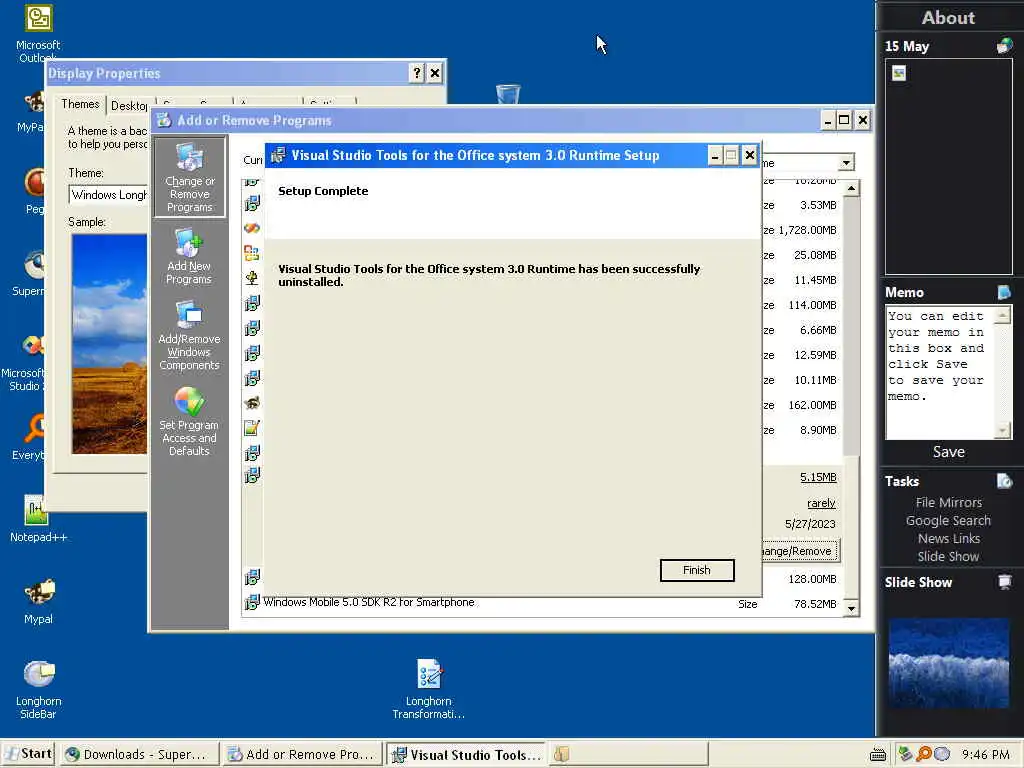Click the keyboard icon in the system tray

pos(878,755)
